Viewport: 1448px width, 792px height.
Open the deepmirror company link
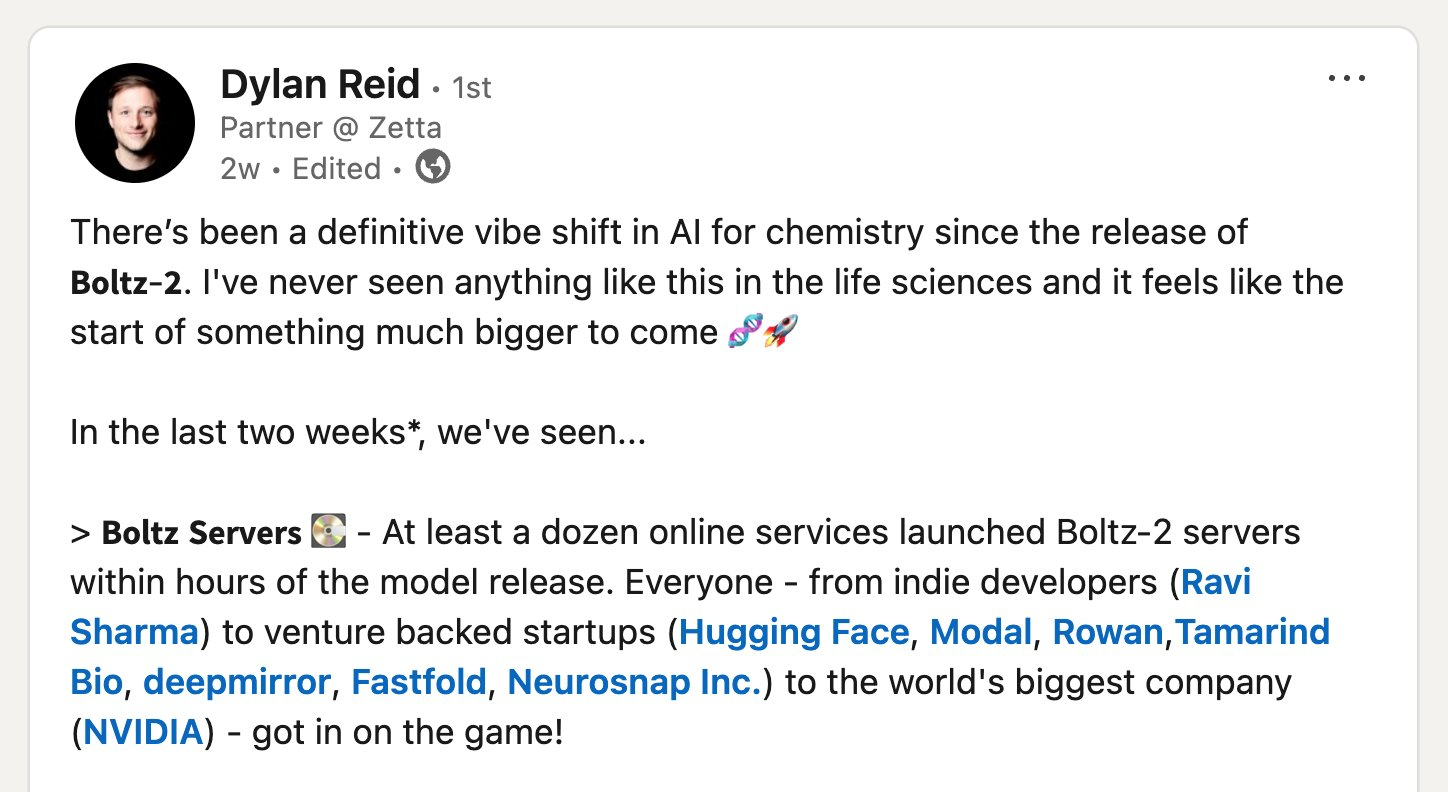[x=237, y=682]
